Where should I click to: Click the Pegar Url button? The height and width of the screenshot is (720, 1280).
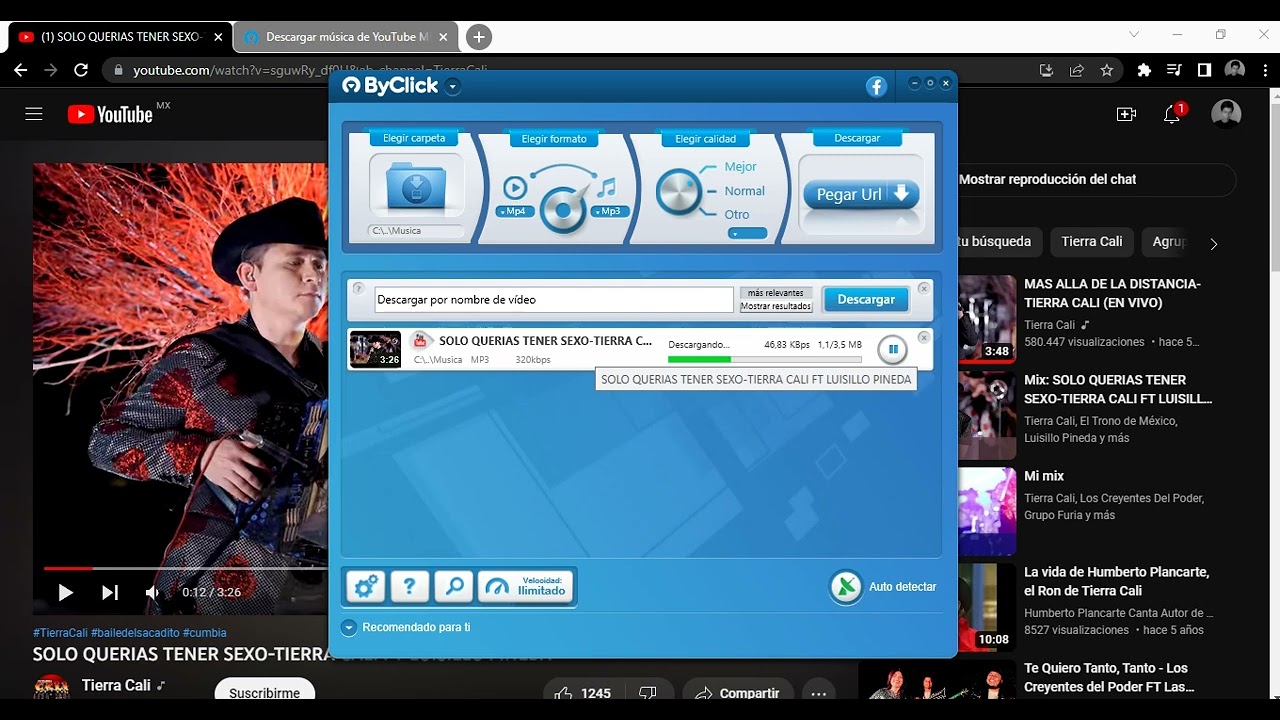(x=861, y=194)
